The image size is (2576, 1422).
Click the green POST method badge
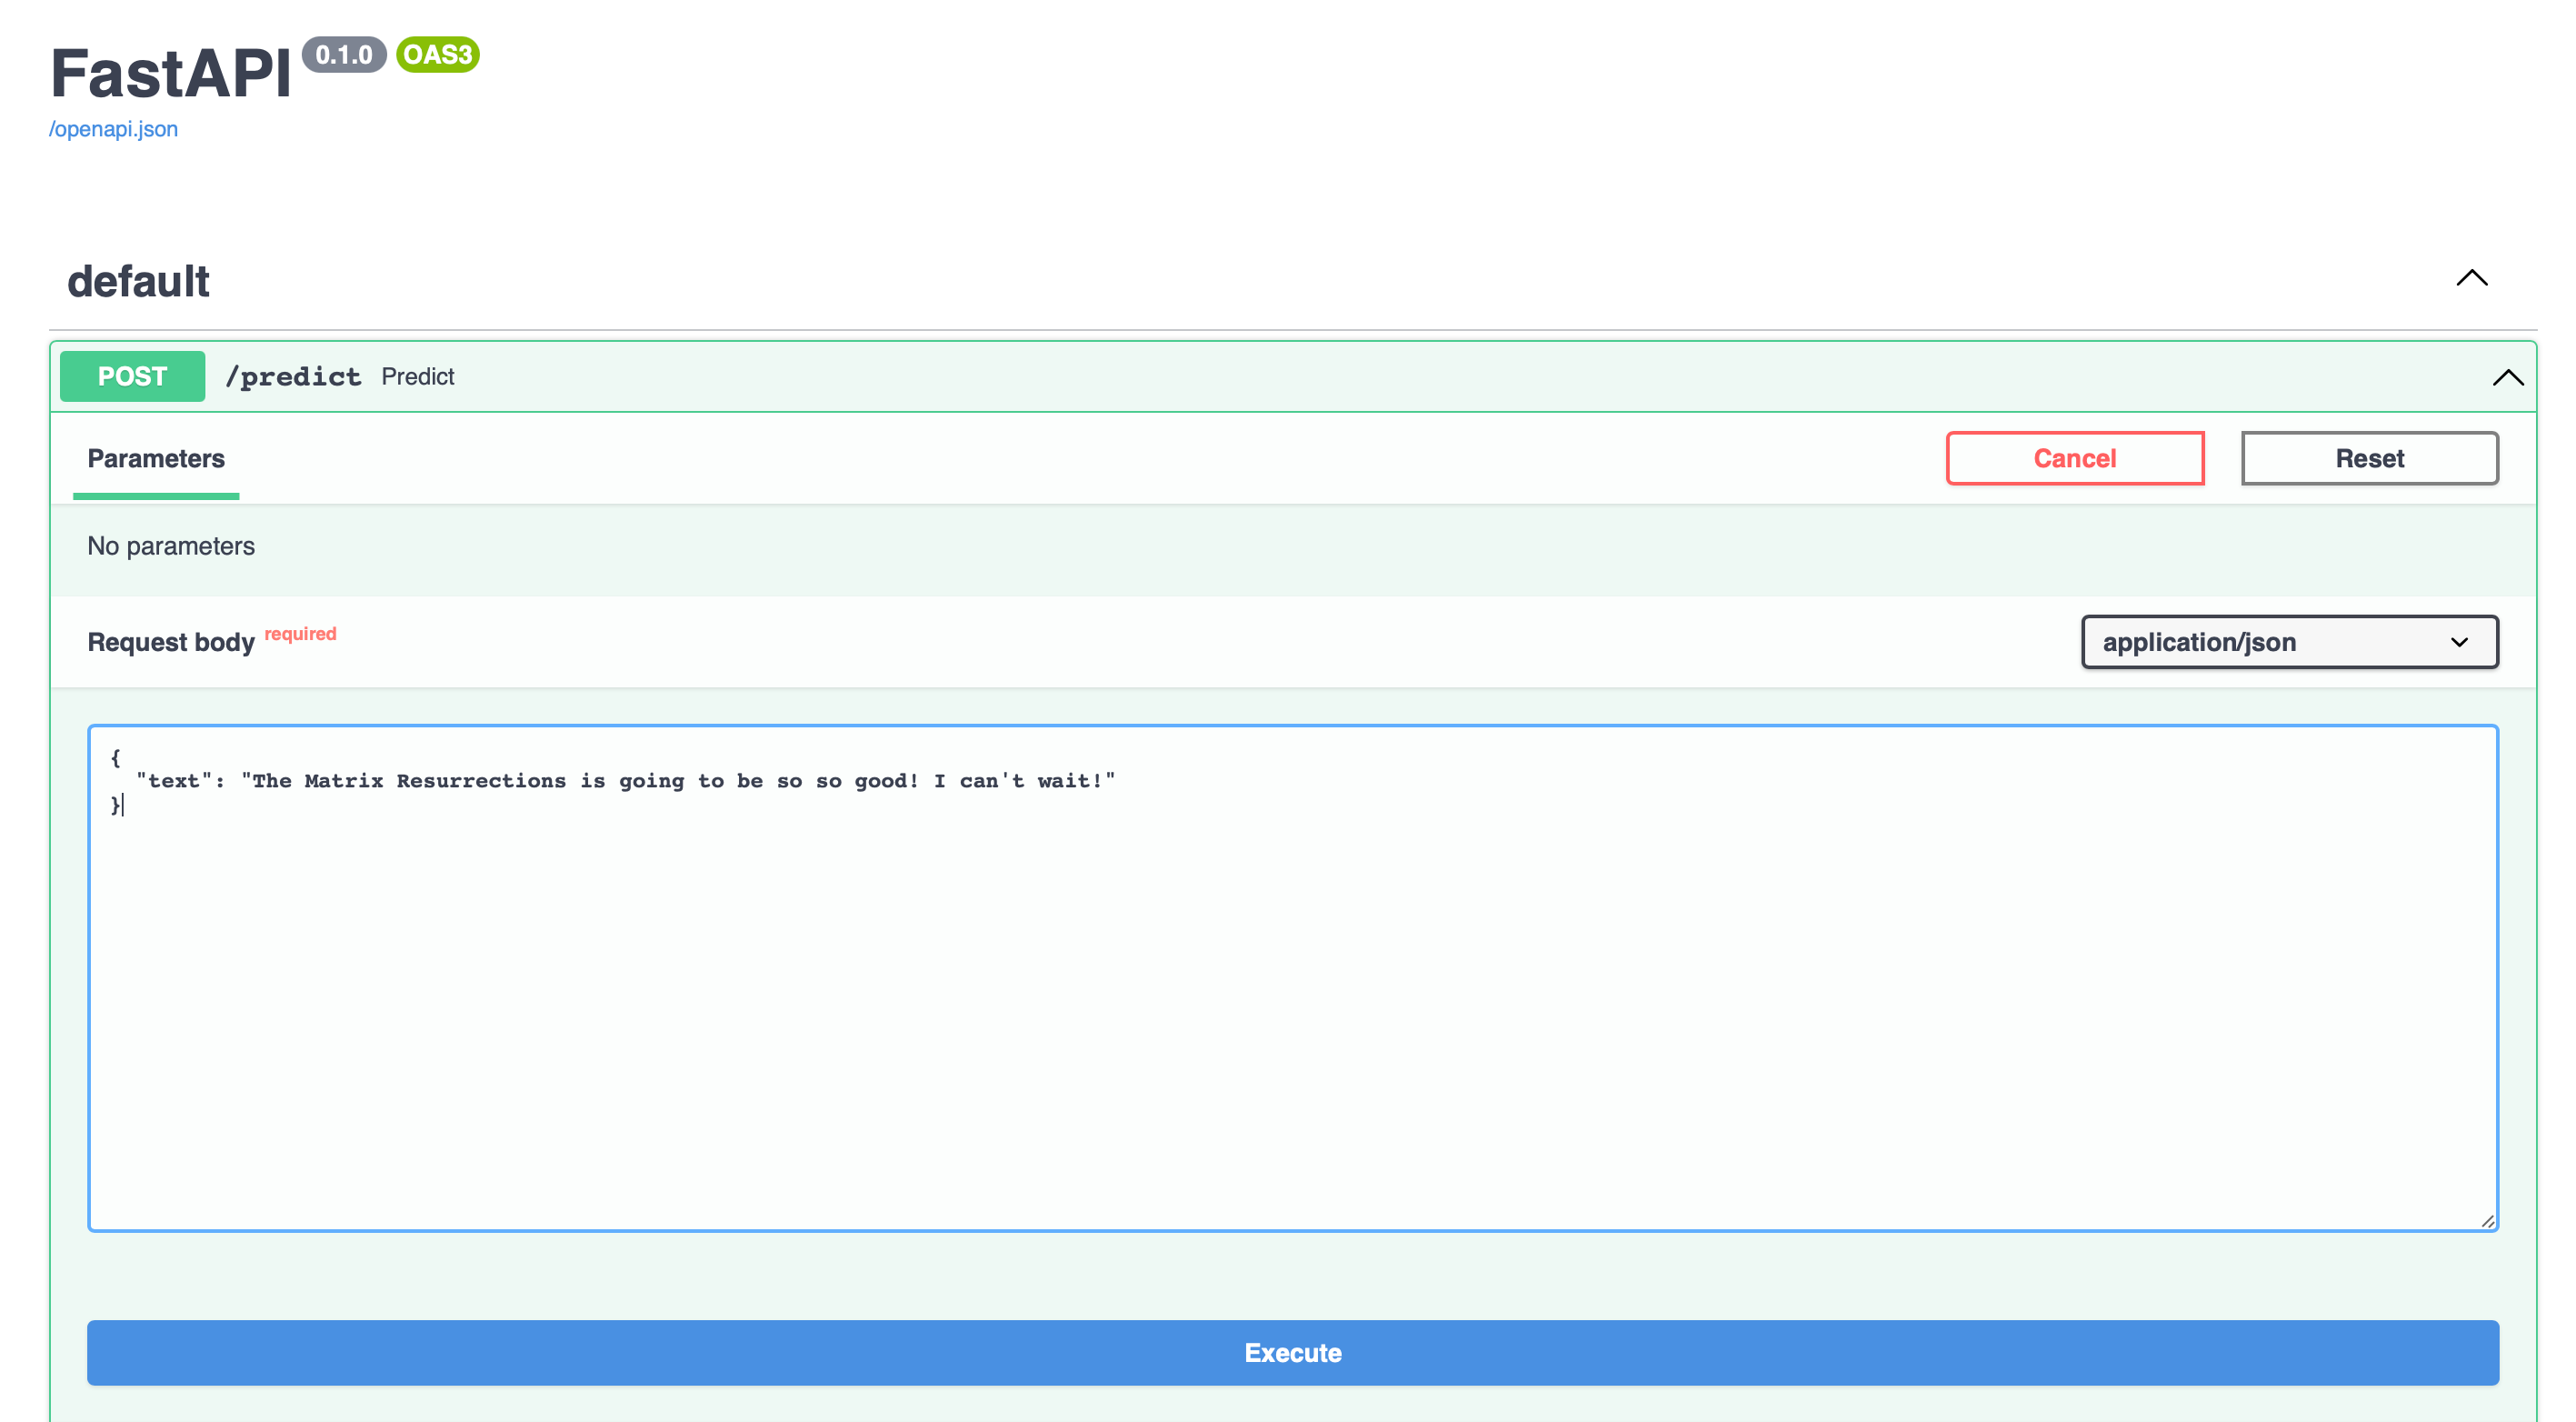132,377
